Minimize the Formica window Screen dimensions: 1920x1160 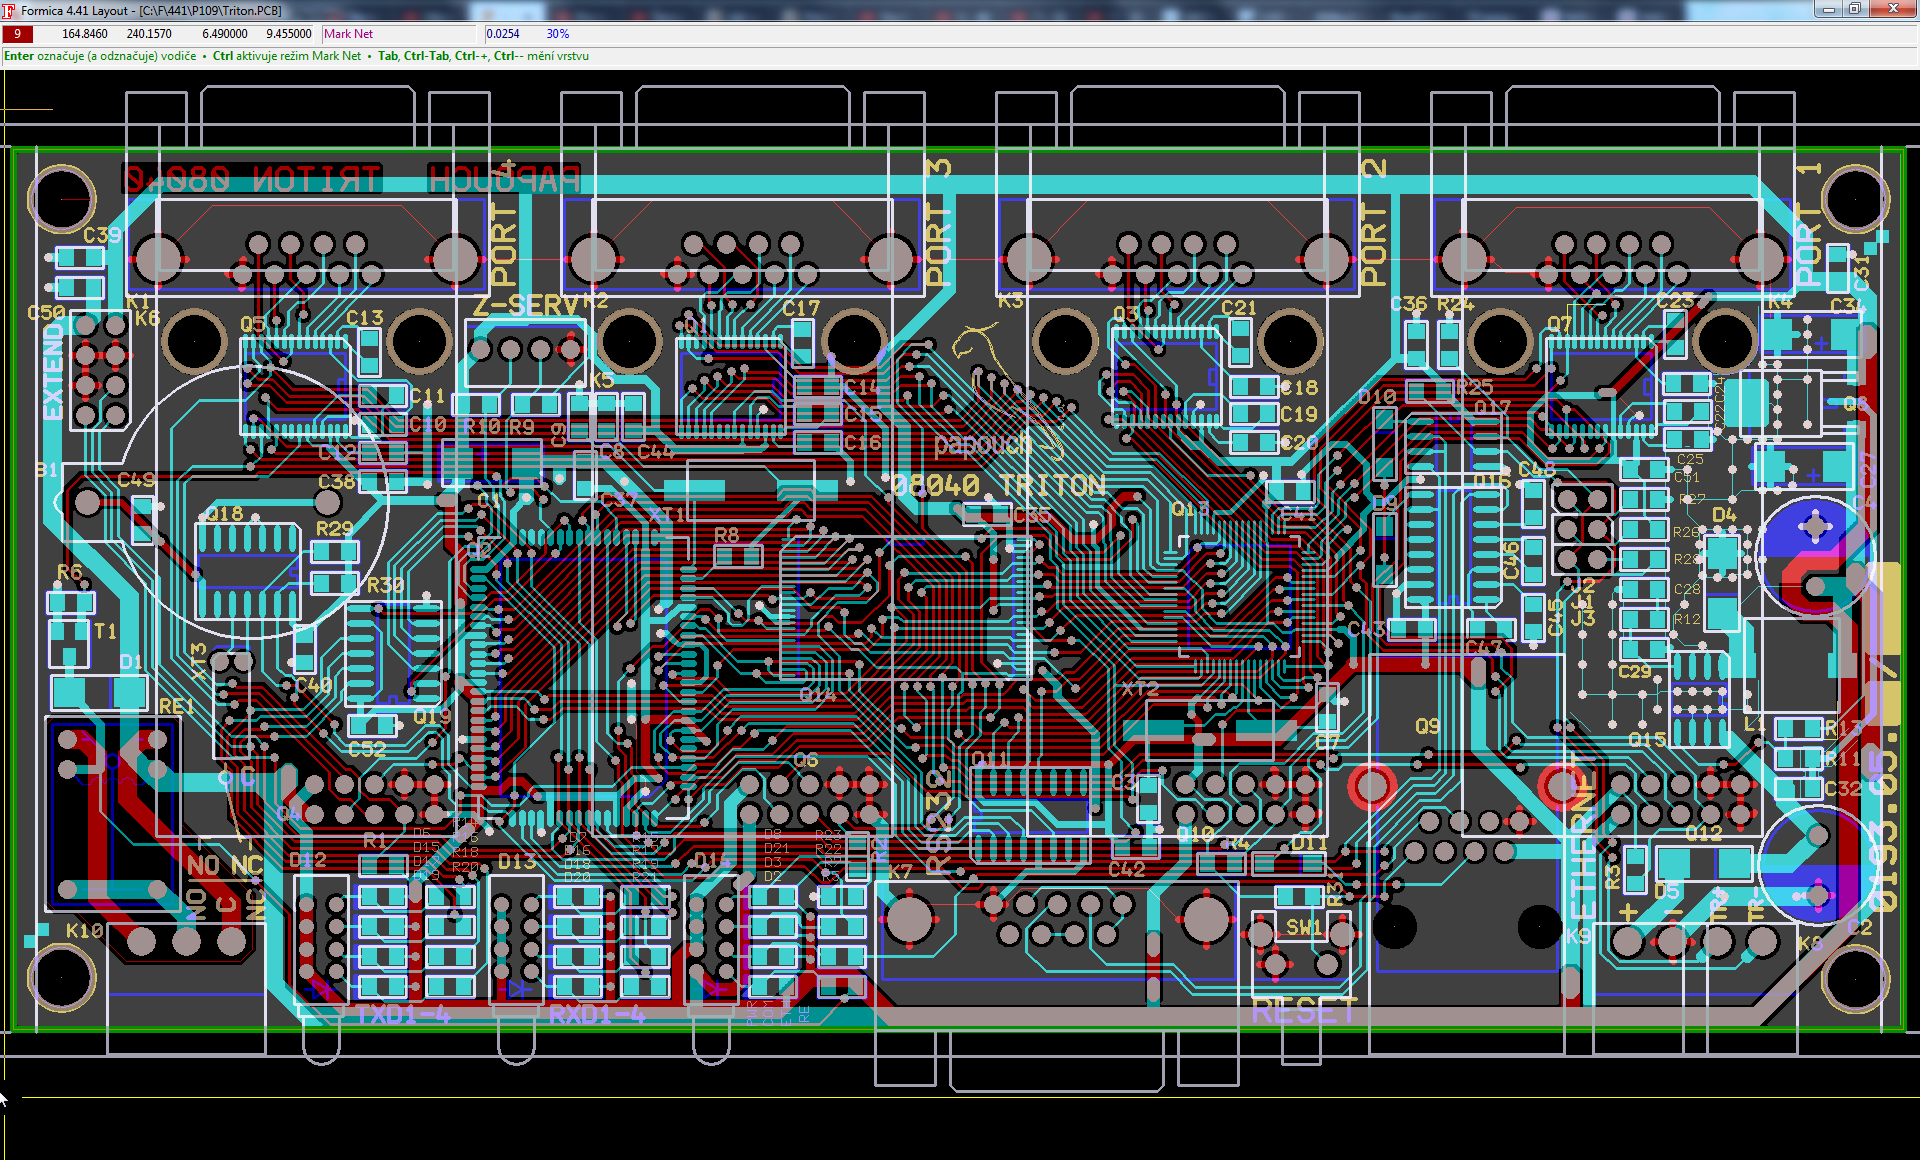pos(1828,9)
